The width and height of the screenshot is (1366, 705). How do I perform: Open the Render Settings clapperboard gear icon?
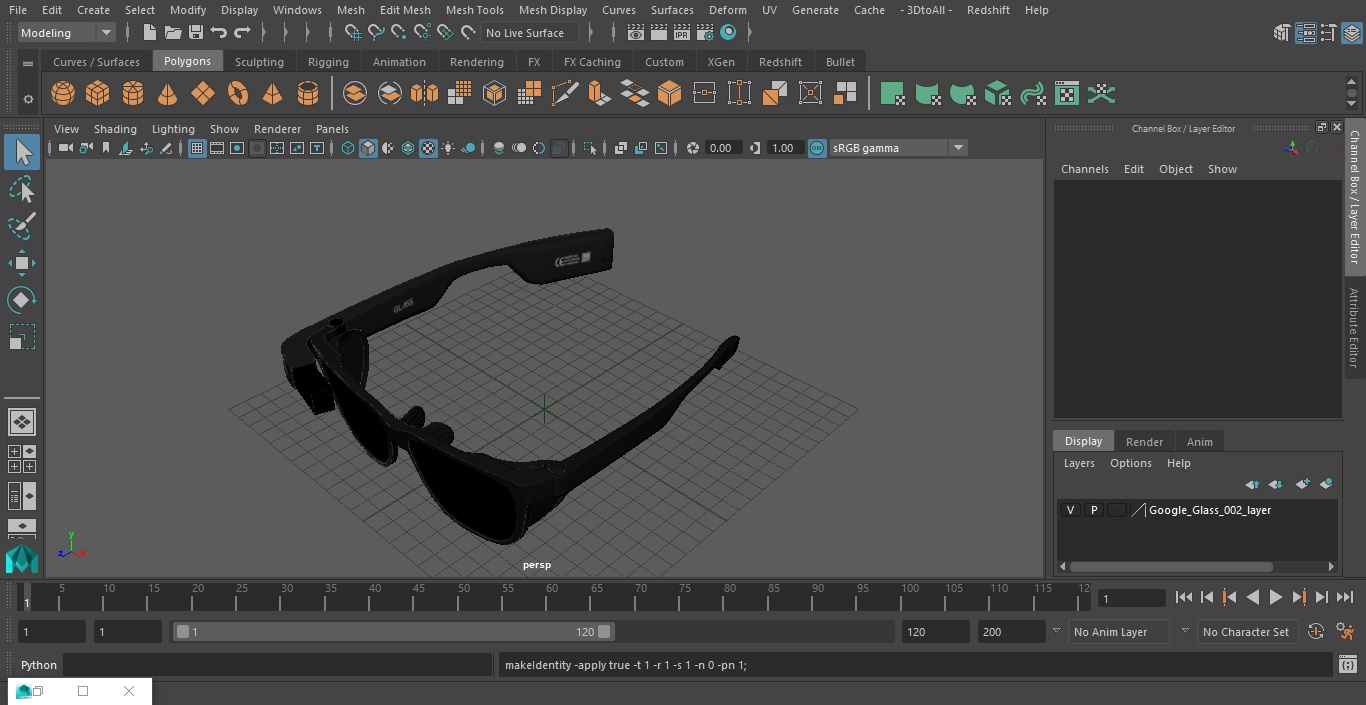tap(705, 33)
